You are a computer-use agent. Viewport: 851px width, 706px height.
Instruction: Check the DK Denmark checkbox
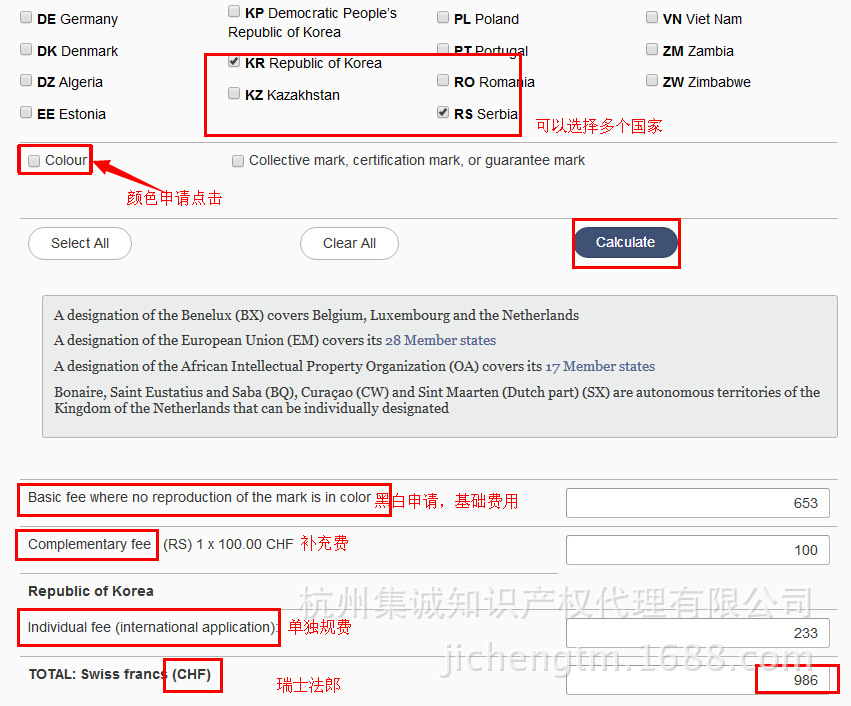pos(26,50)
